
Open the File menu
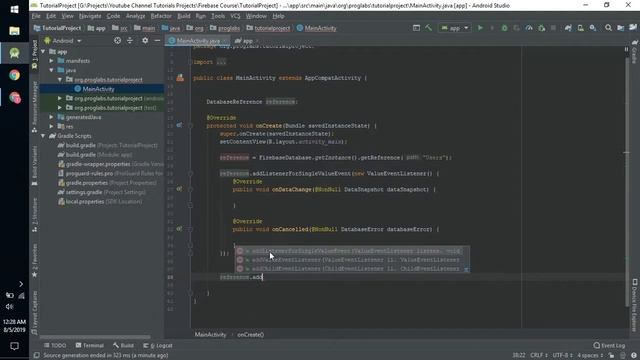[36, 16]
